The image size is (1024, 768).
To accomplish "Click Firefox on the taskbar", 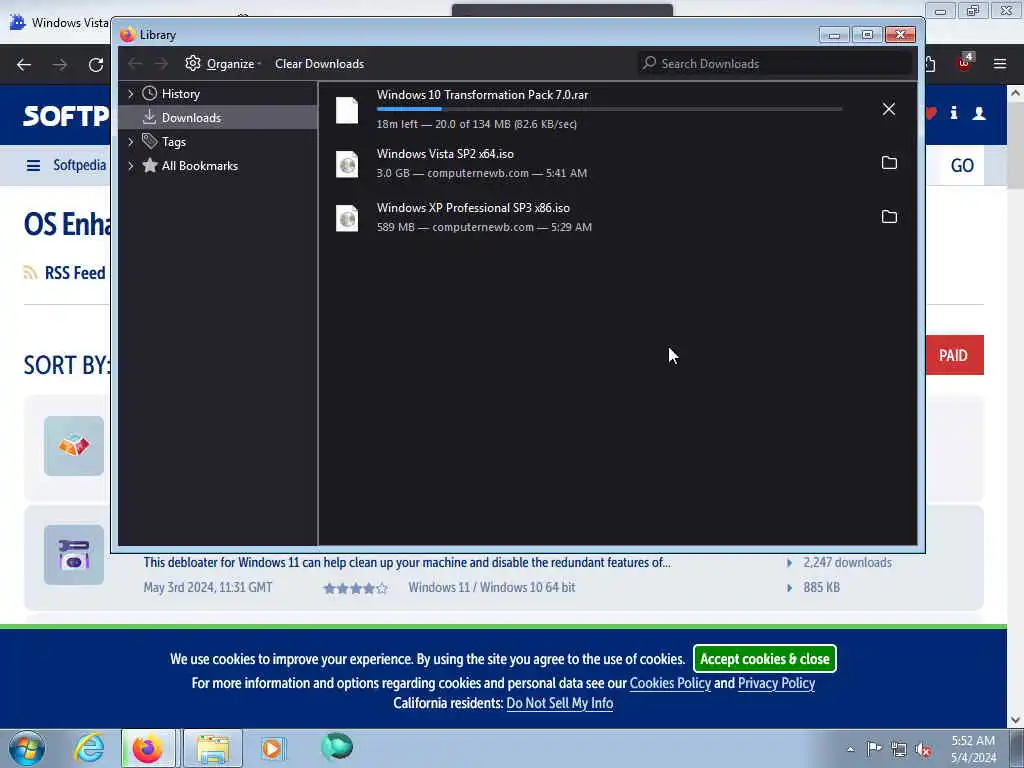I will [148, 748].
